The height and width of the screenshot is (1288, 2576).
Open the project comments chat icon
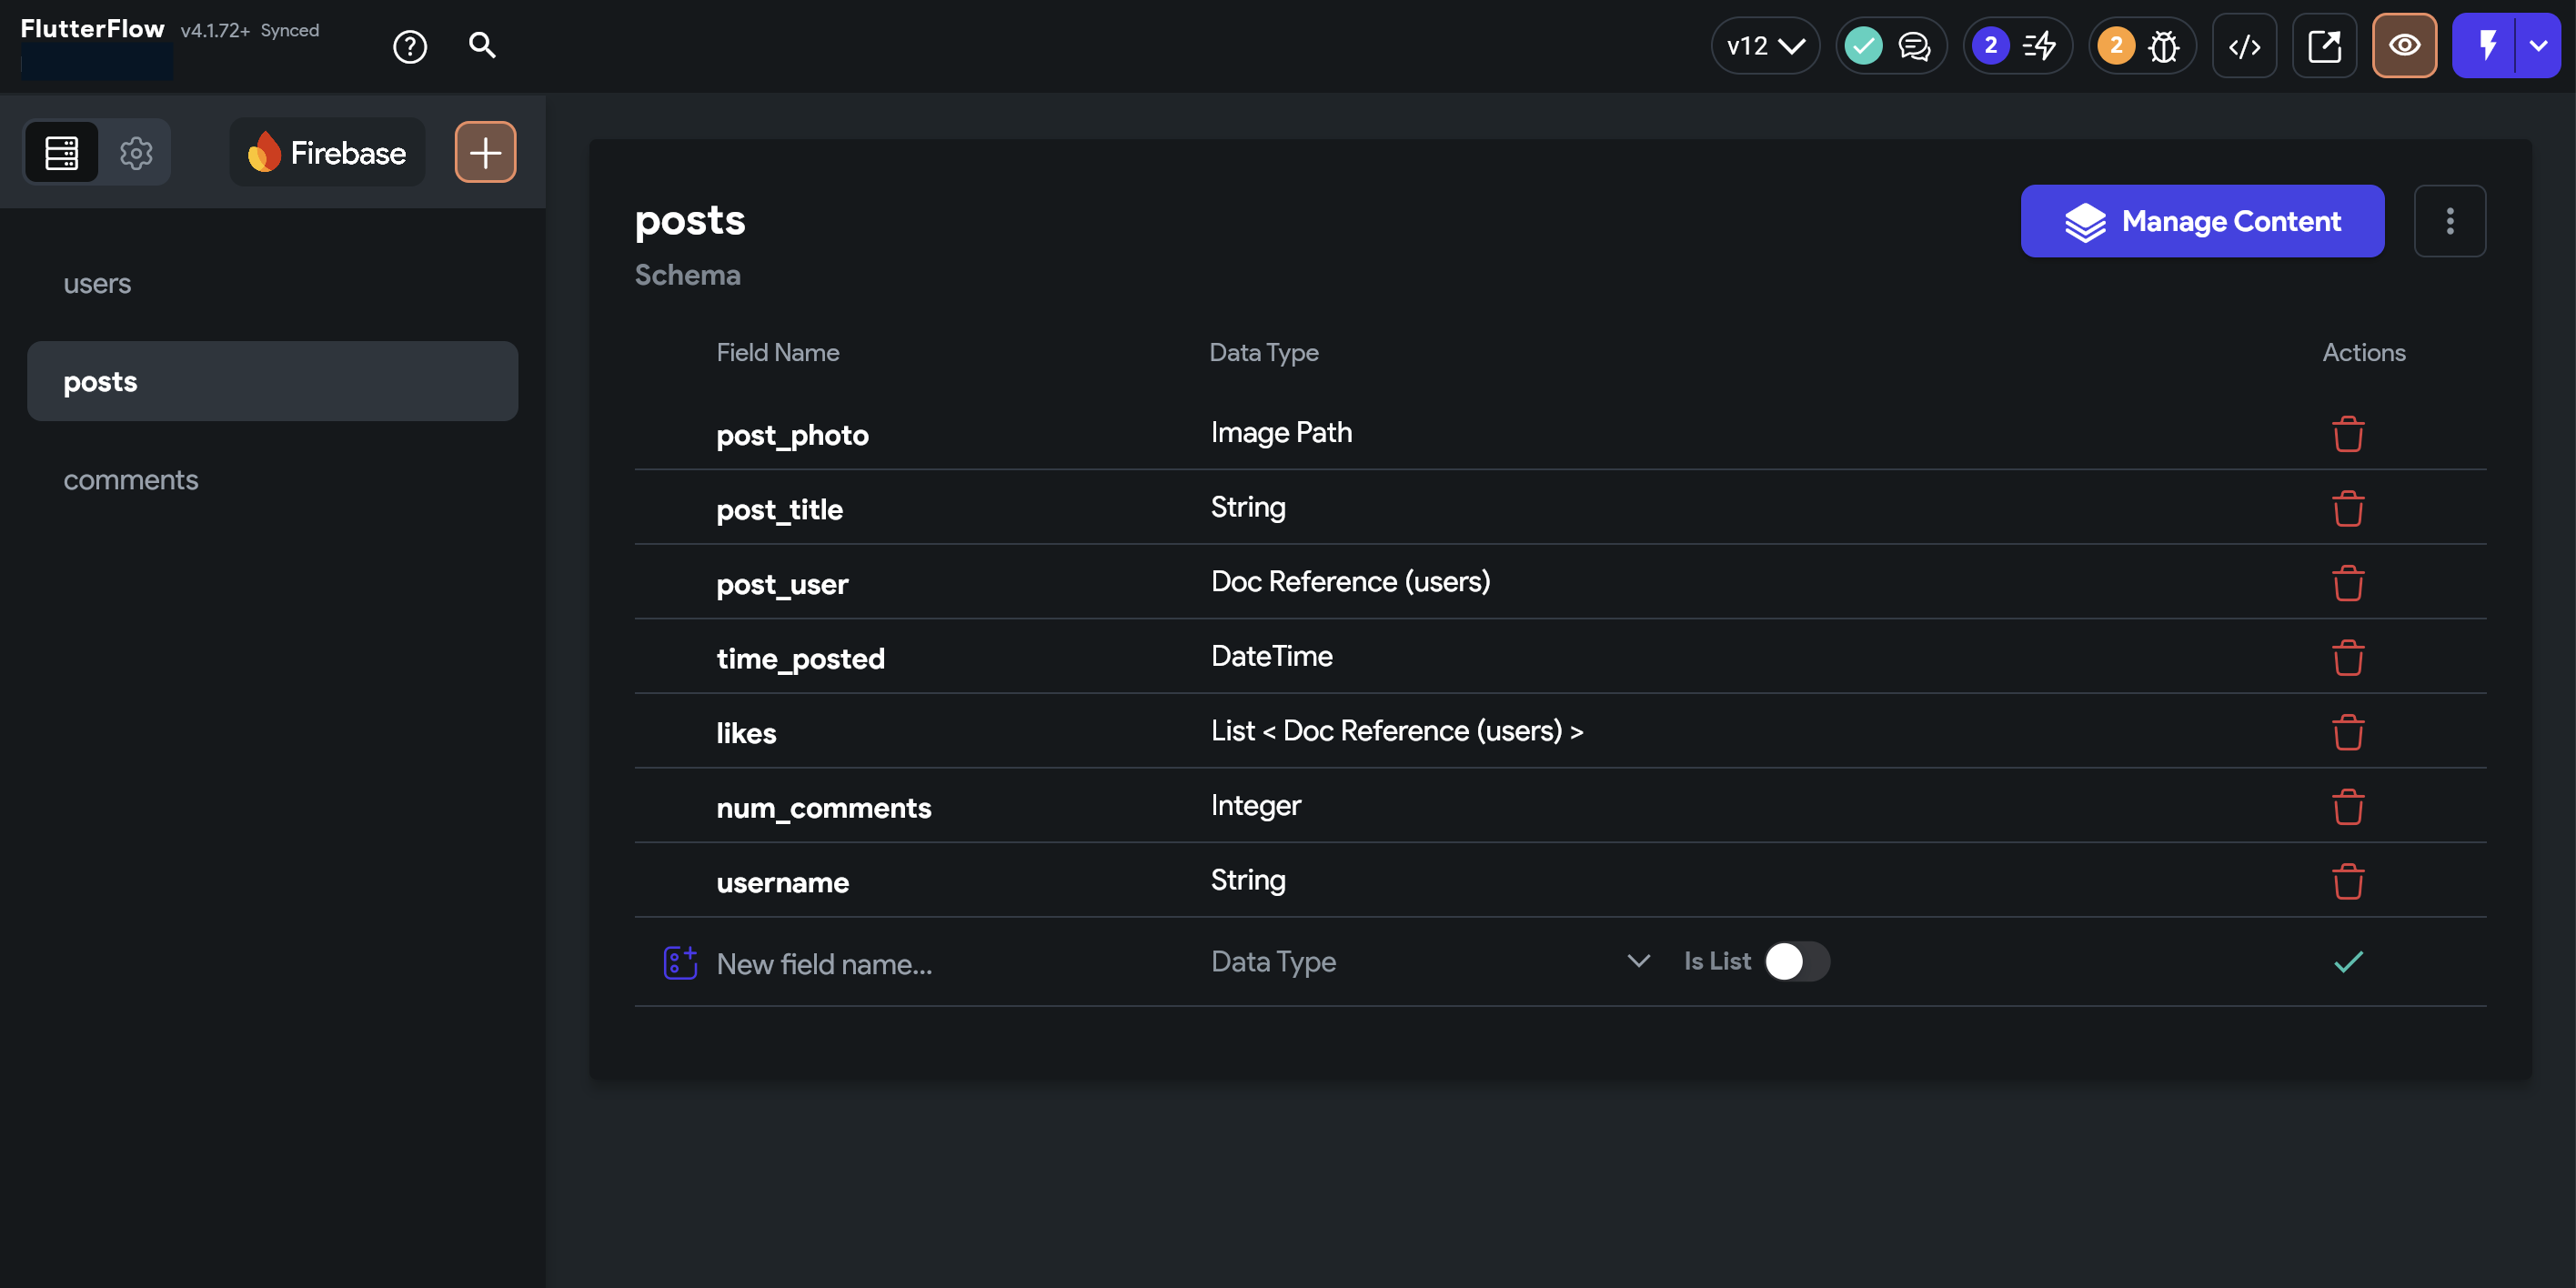tap(1915, 46)
